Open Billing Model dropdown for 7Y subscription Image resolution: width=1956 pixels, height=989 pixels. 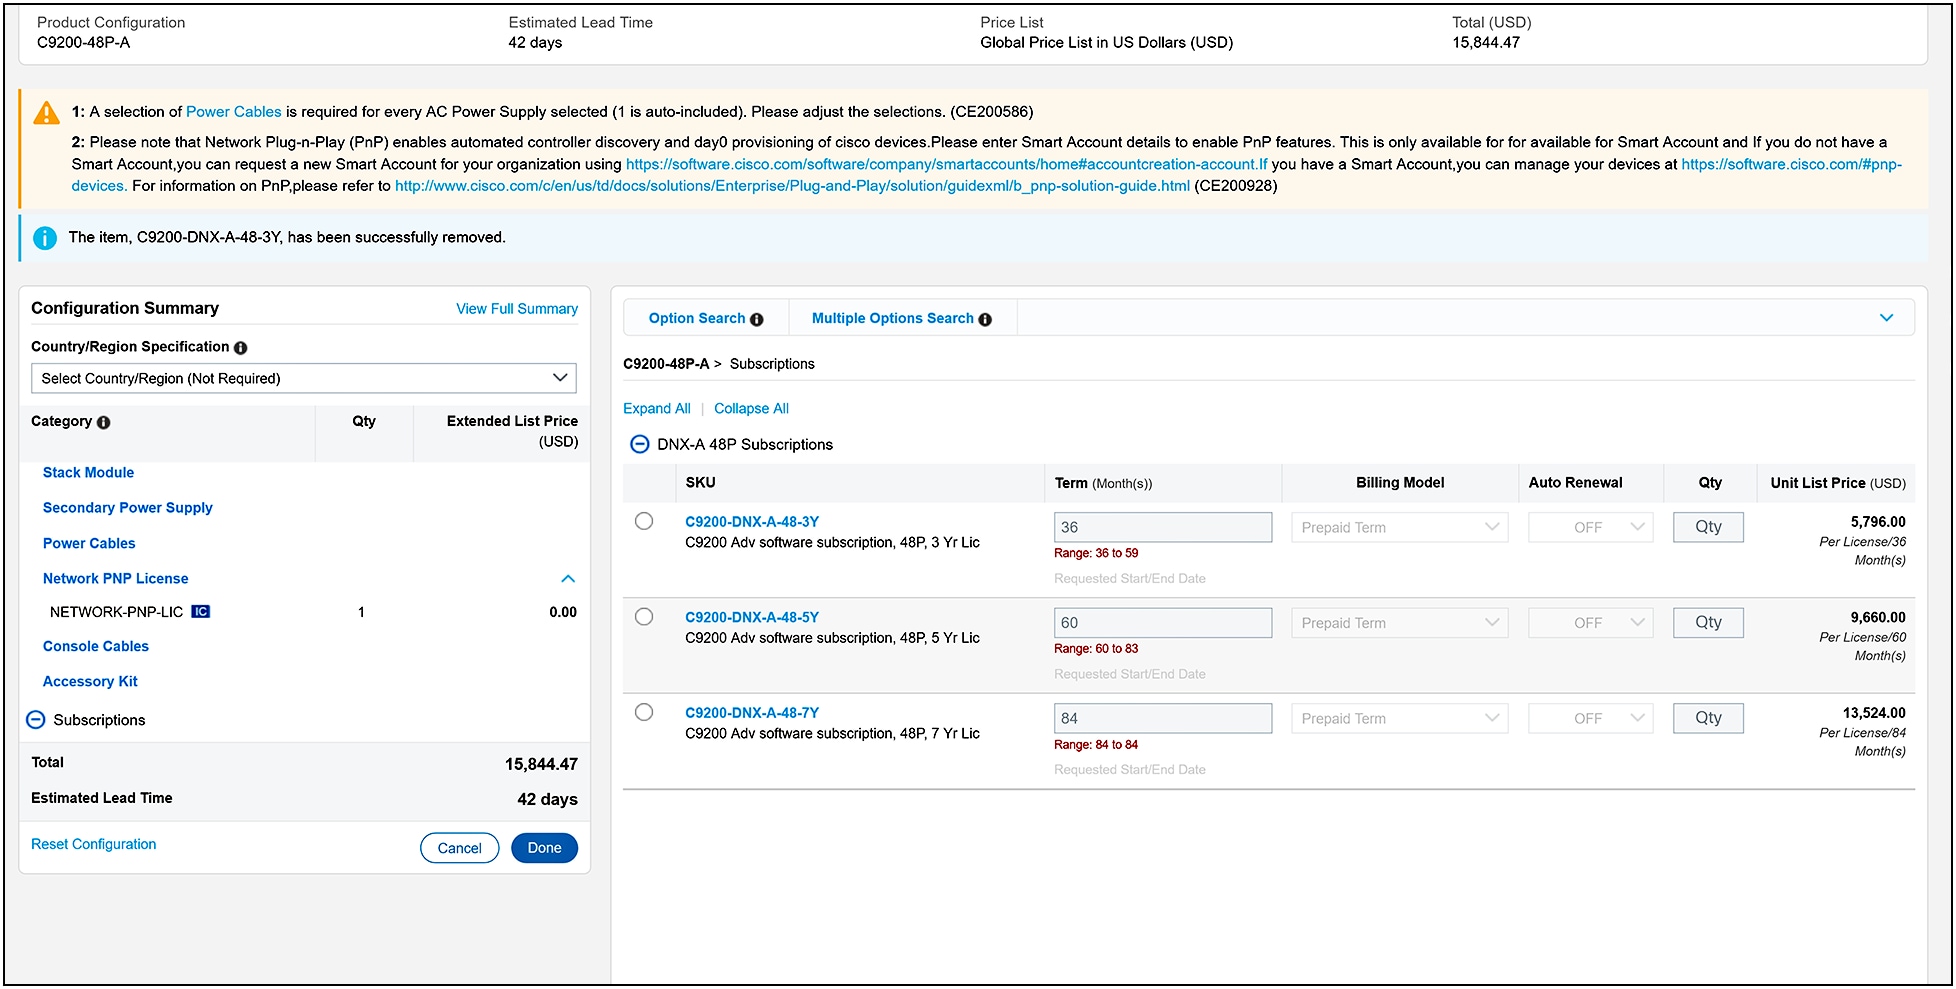click(1399, 718)
